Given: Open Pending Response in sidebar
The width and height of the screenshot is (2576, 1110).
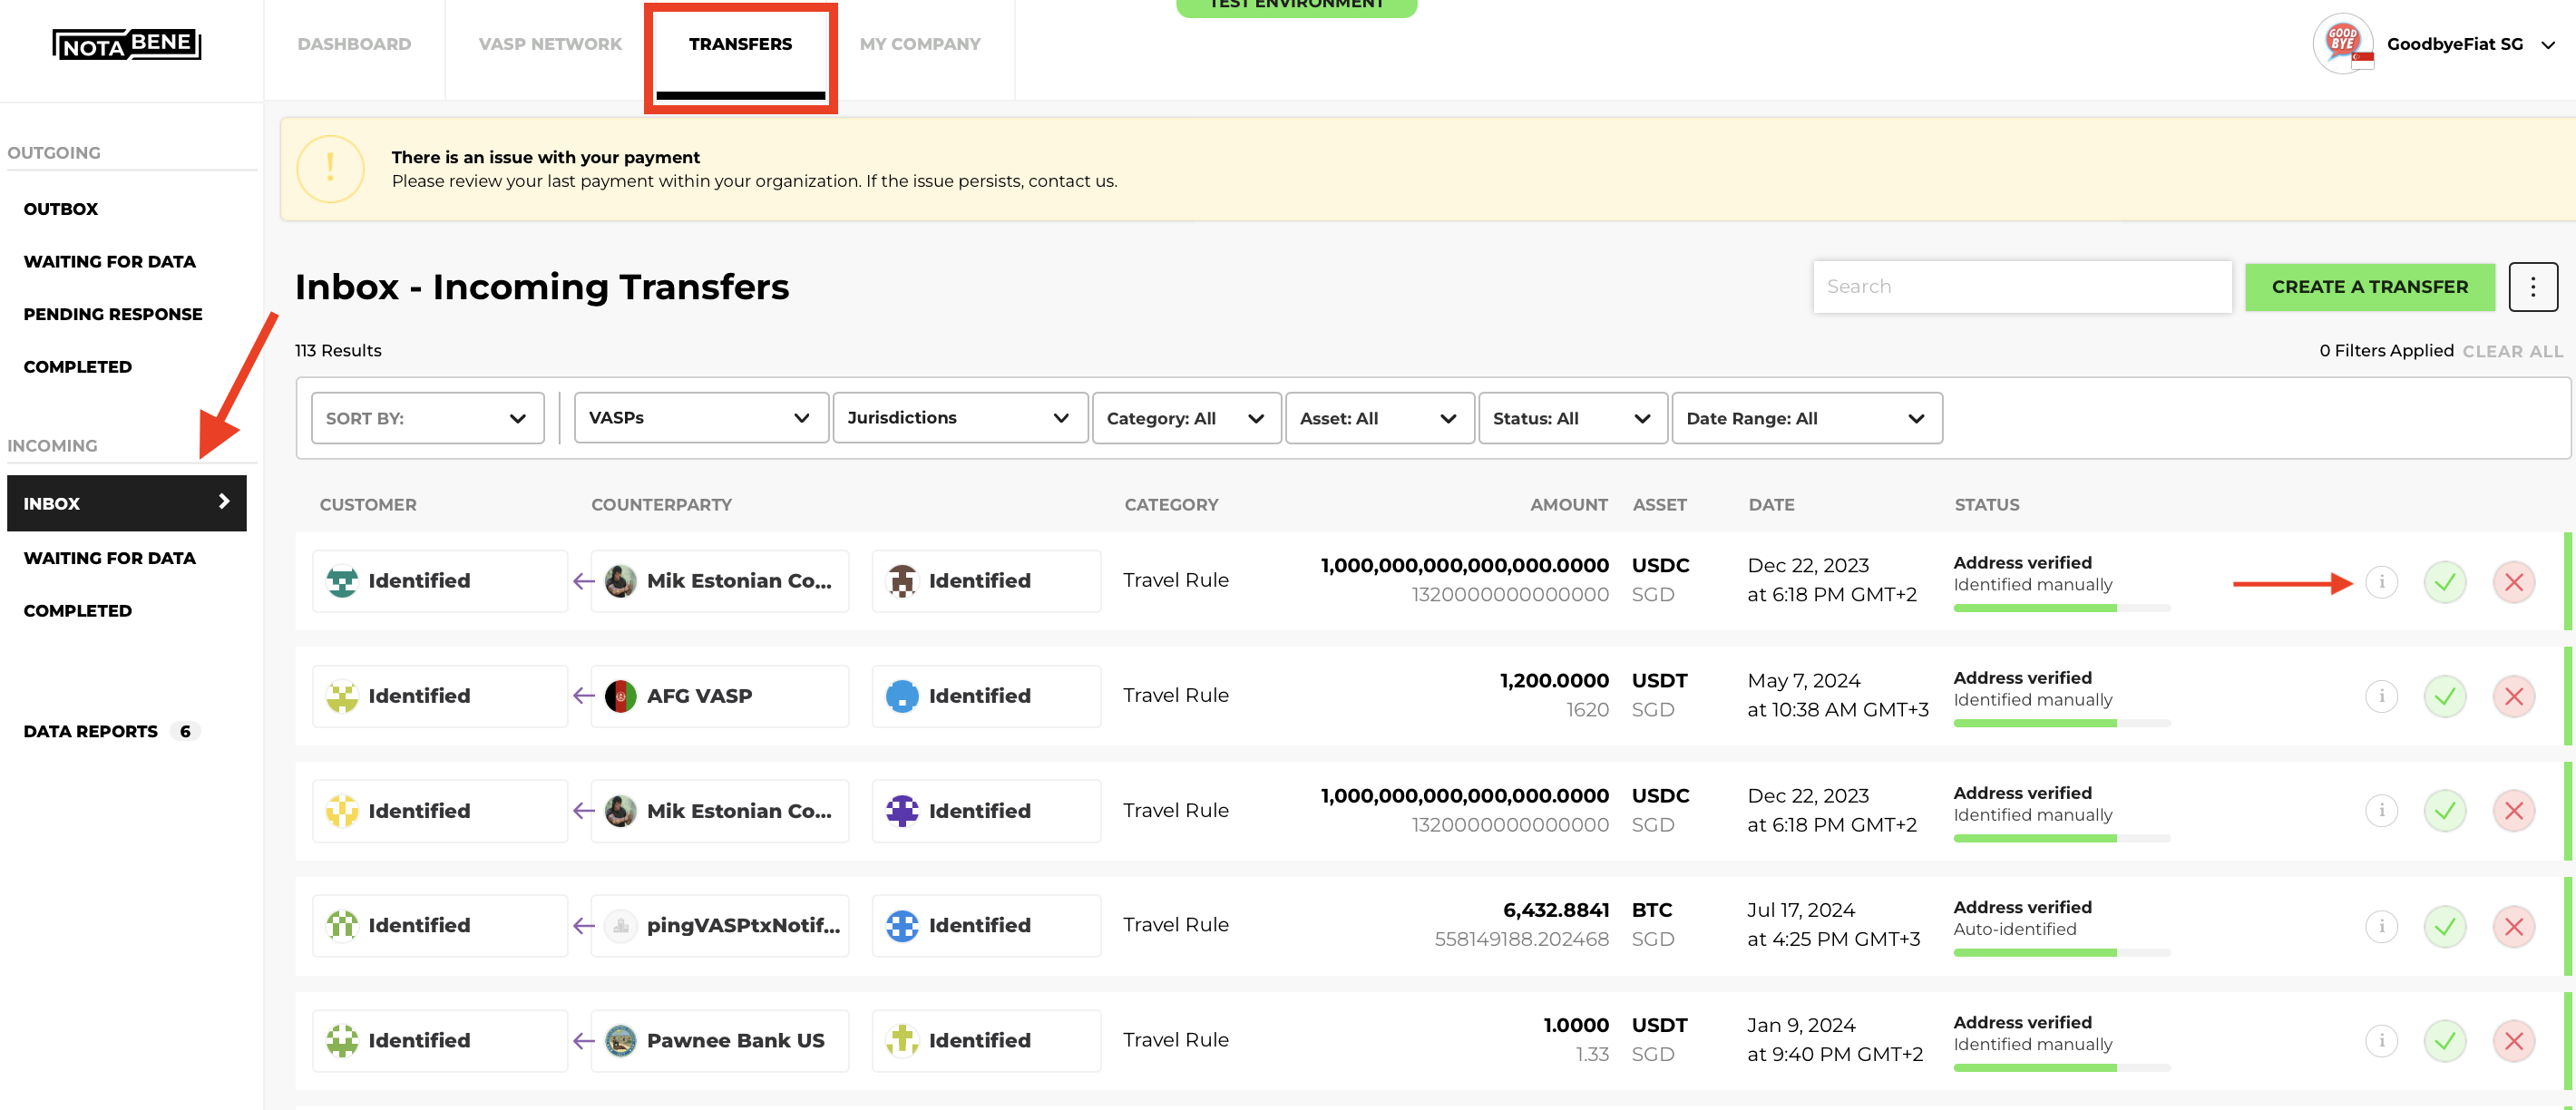Looking at the screenshot, I should tap(113, 314).
